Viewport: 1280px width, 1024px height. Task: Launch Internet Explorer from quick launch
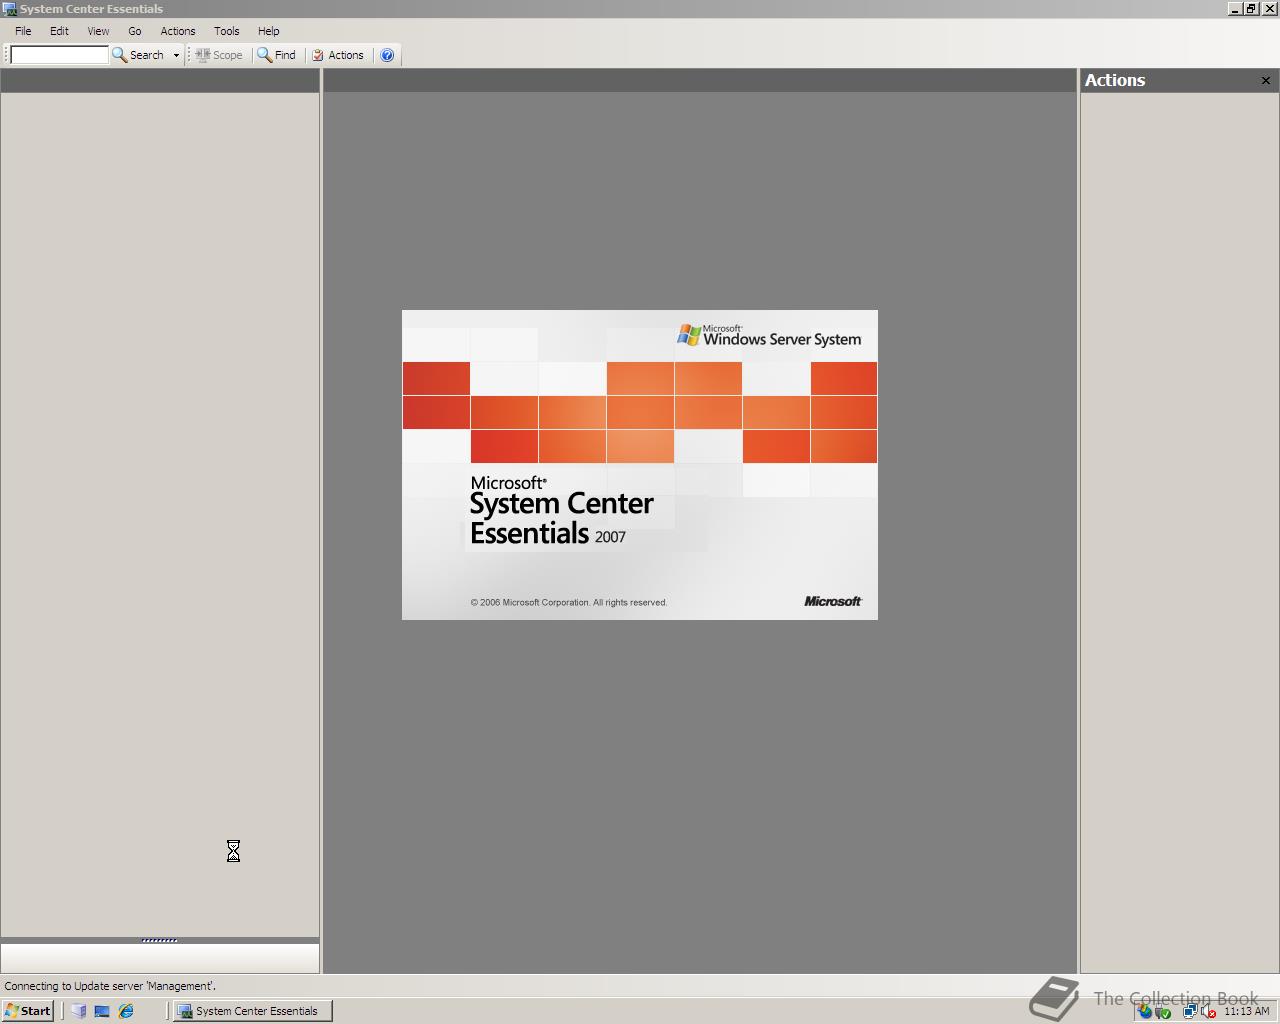[x=126, y=1011]
